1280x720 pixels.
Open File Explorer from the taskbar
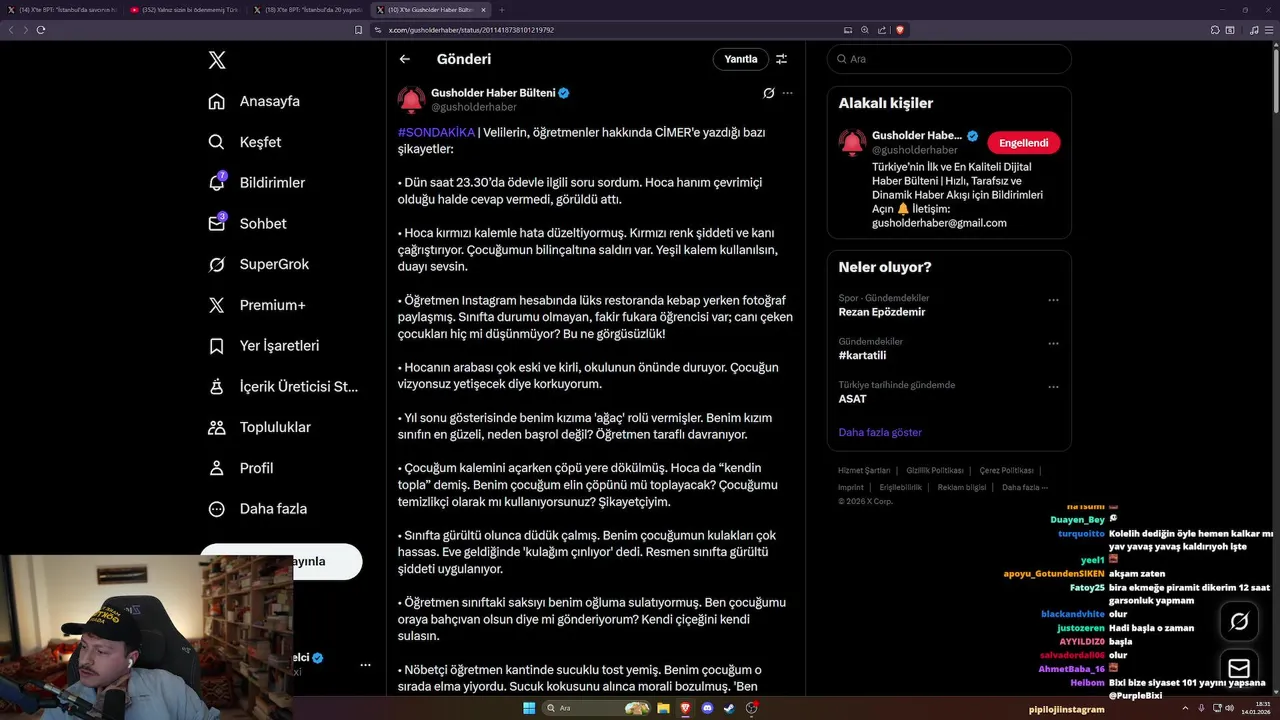[x=664, y=708]
